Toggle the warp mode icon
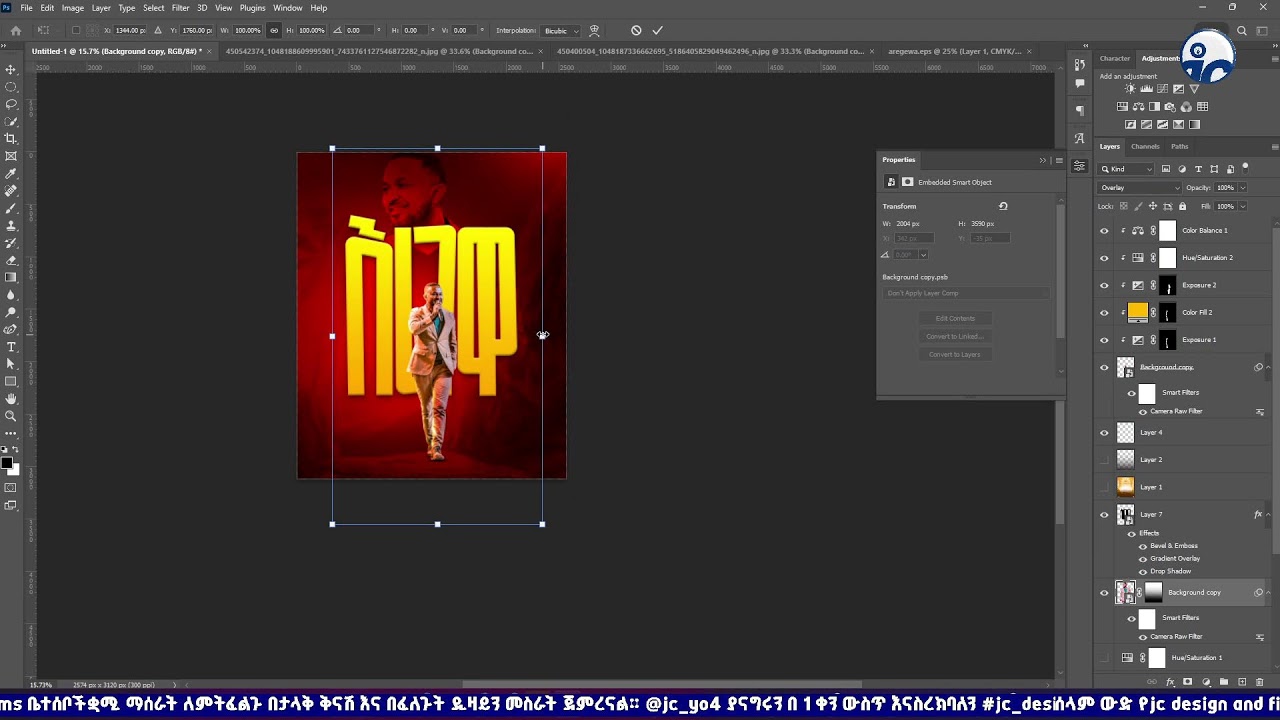This screenshot has width=1280, height=720. 594,30
